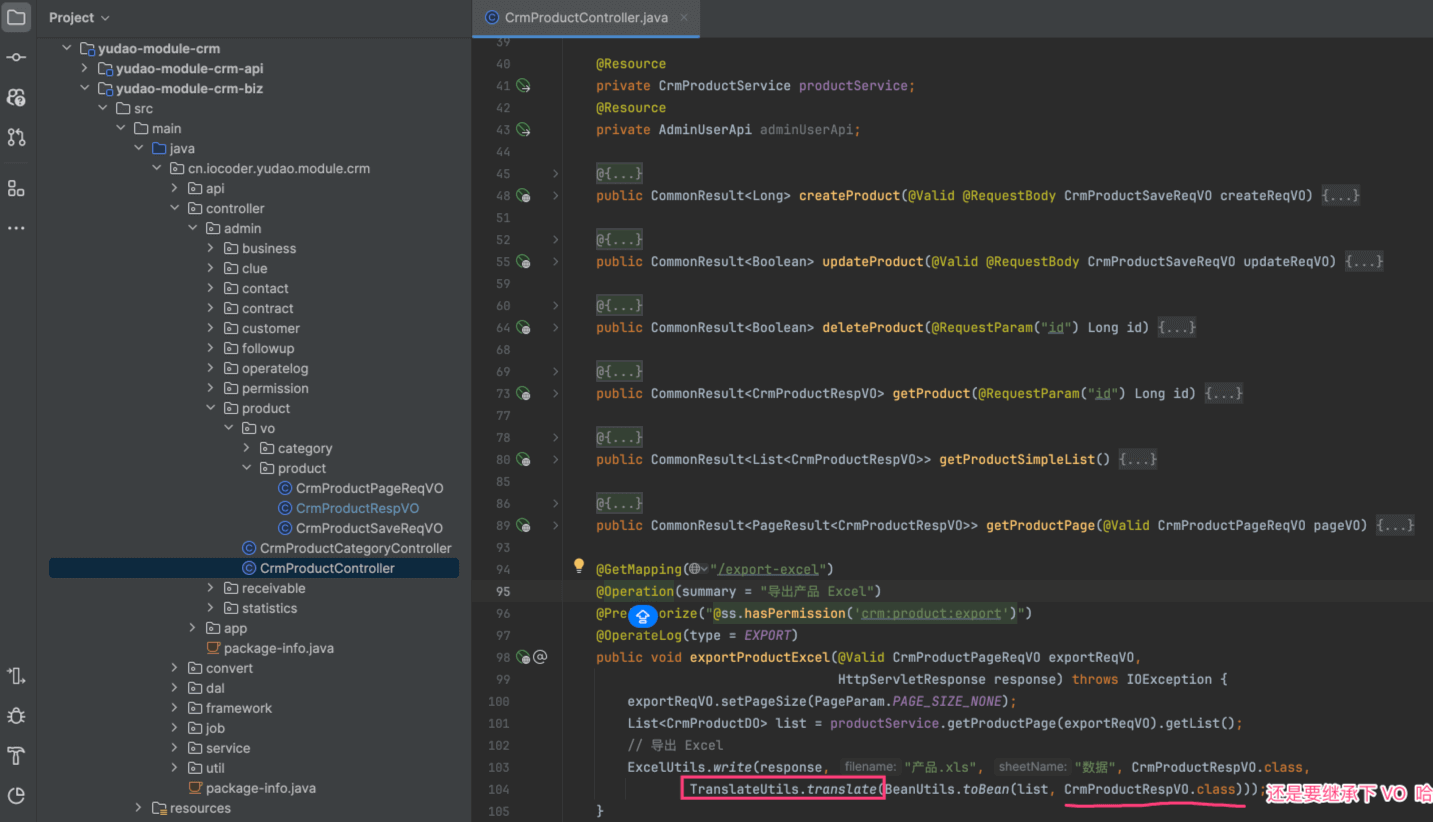
Task: Unfold the createProduct method body at line 48
Action: pyautogui.click(x=556, y=196)
